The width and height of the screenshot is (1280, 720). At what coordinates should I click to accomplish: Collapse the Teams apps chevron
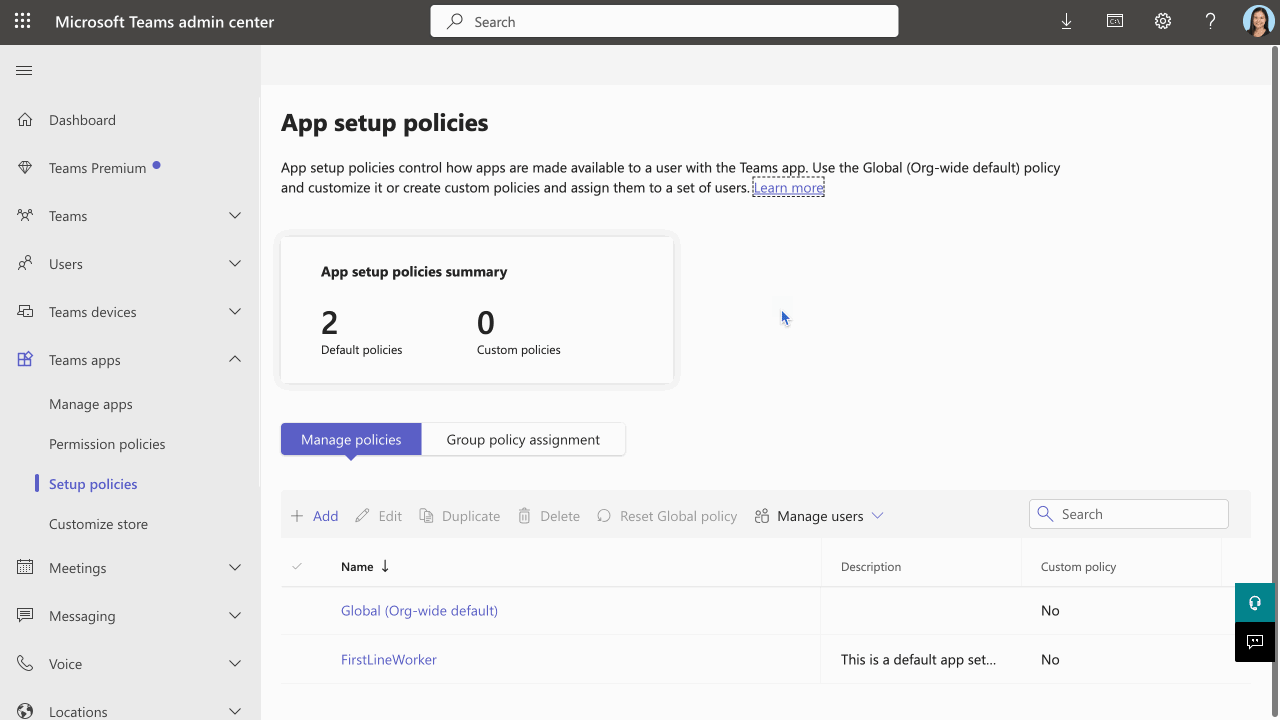pos(235,360)
